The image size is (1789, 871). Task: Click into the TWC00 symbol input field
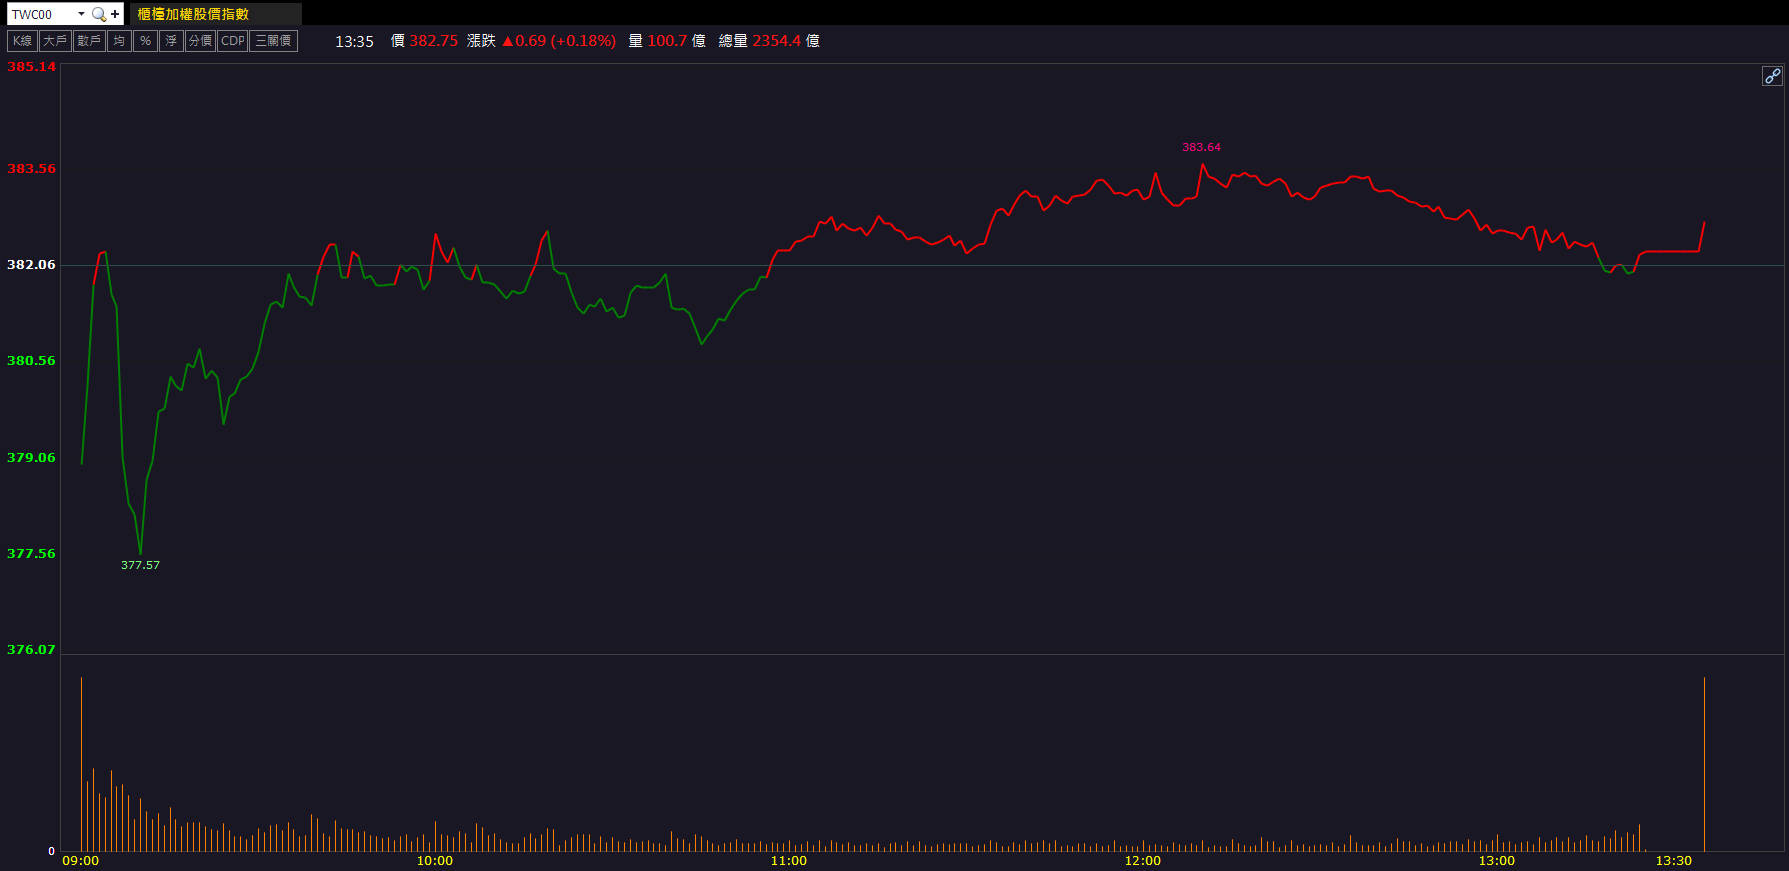pyautogui.click(x=42, y=14)
